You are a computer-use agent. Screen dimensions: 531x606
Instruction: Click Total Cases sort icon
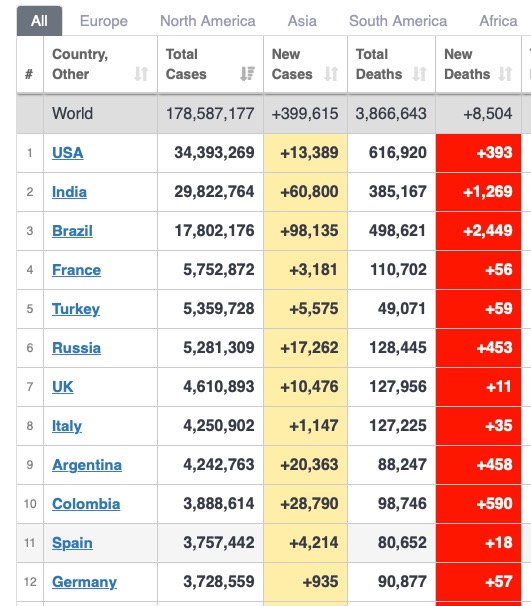pos(247,74)
